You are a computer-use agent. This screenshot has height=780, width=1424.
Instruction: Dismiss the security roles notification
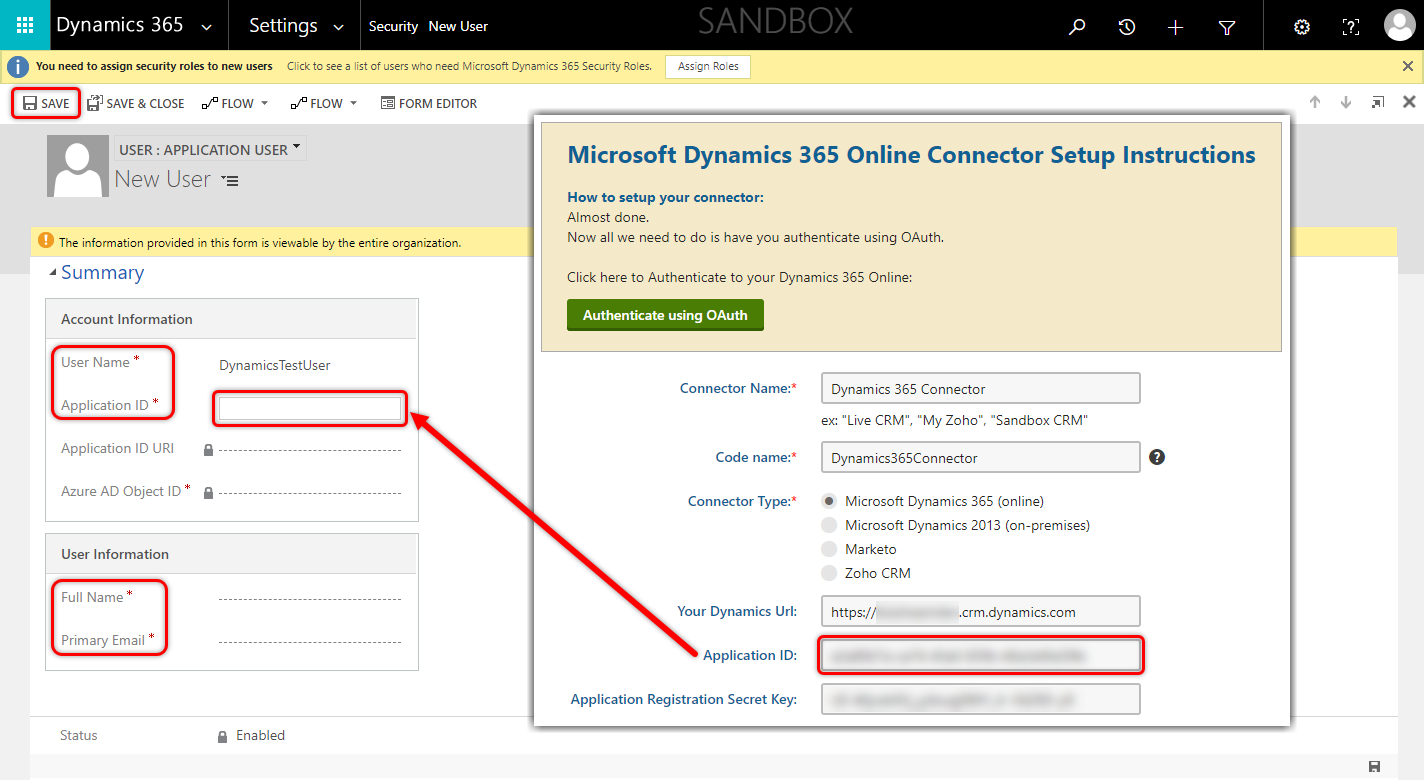1408,66
